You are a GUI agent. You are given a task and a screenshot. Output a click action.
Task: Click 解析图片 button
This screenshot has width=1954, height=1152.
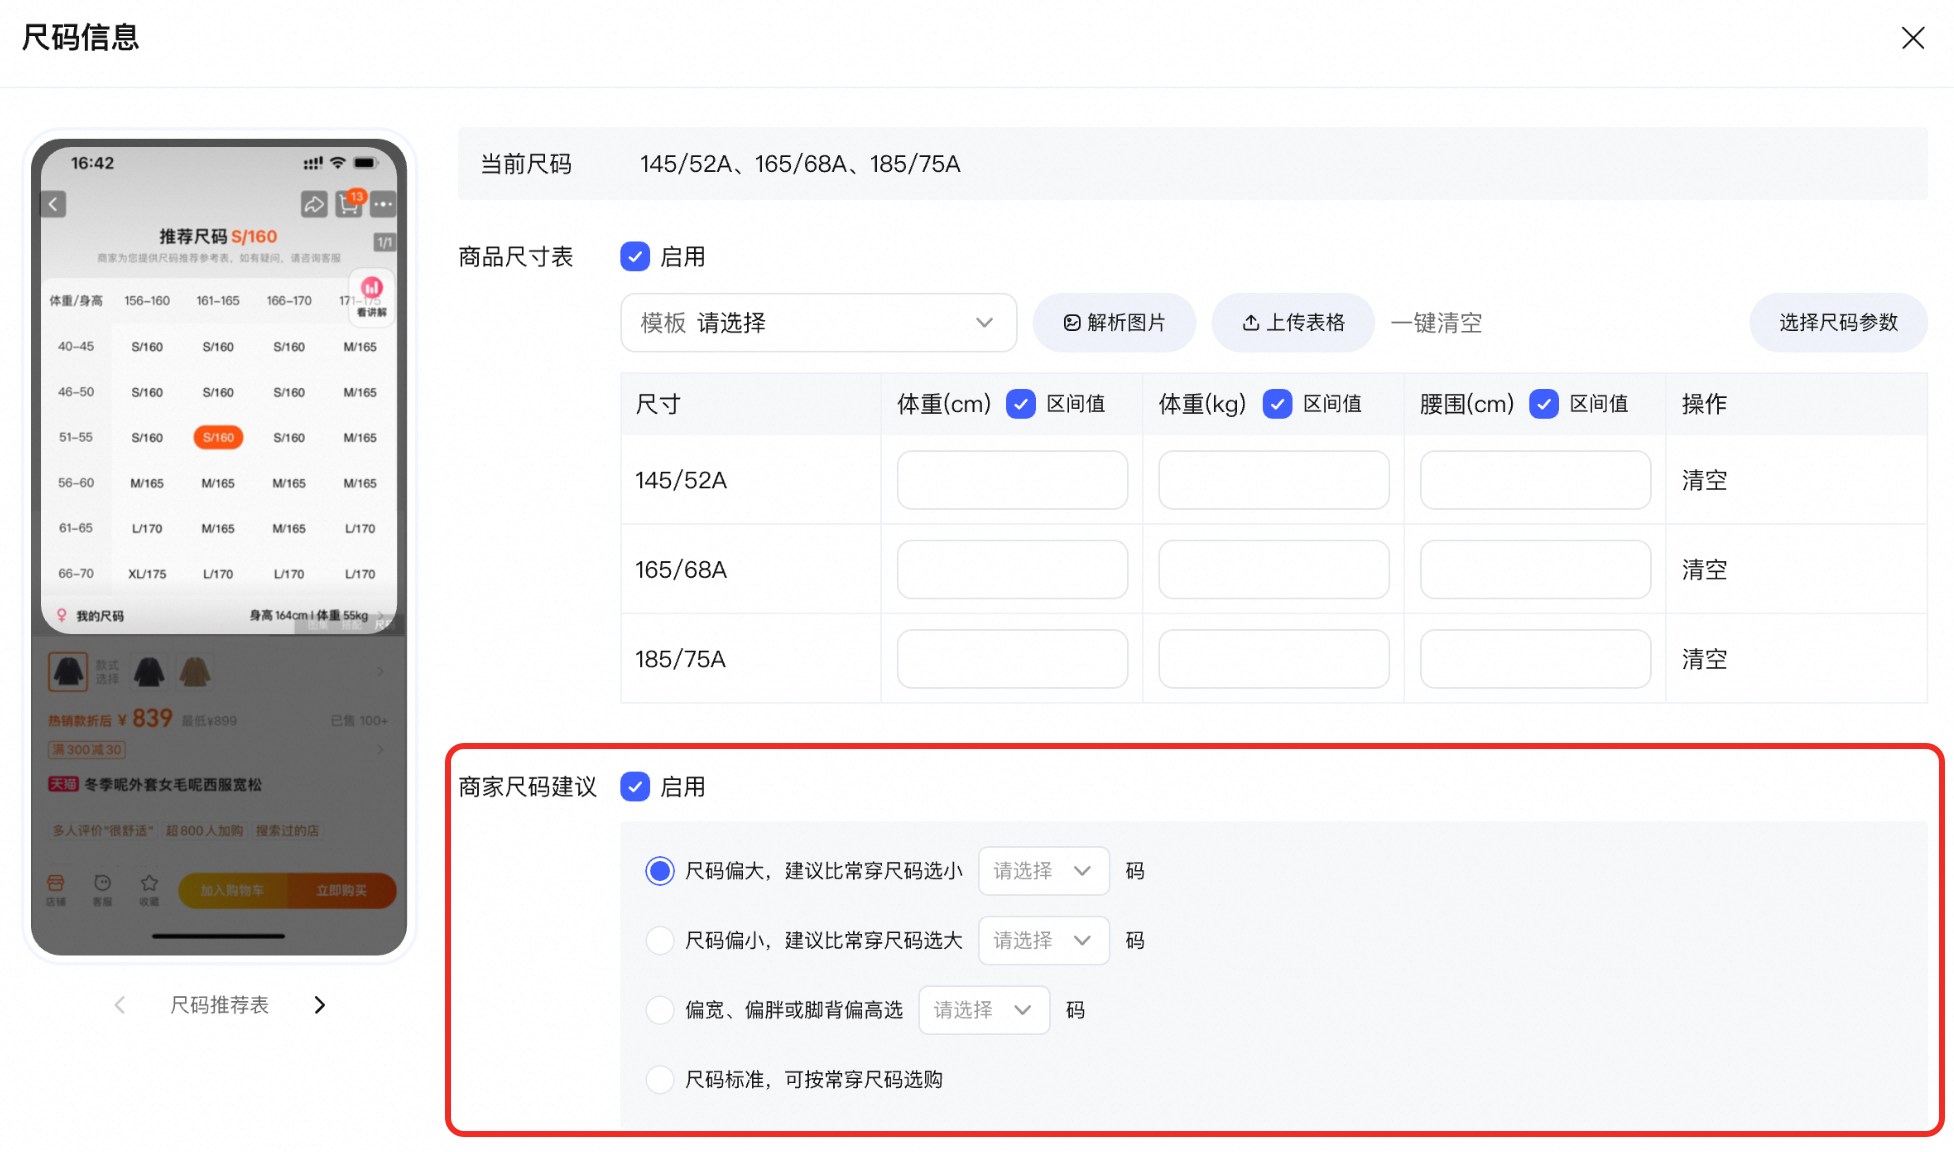coord(1114,323)
